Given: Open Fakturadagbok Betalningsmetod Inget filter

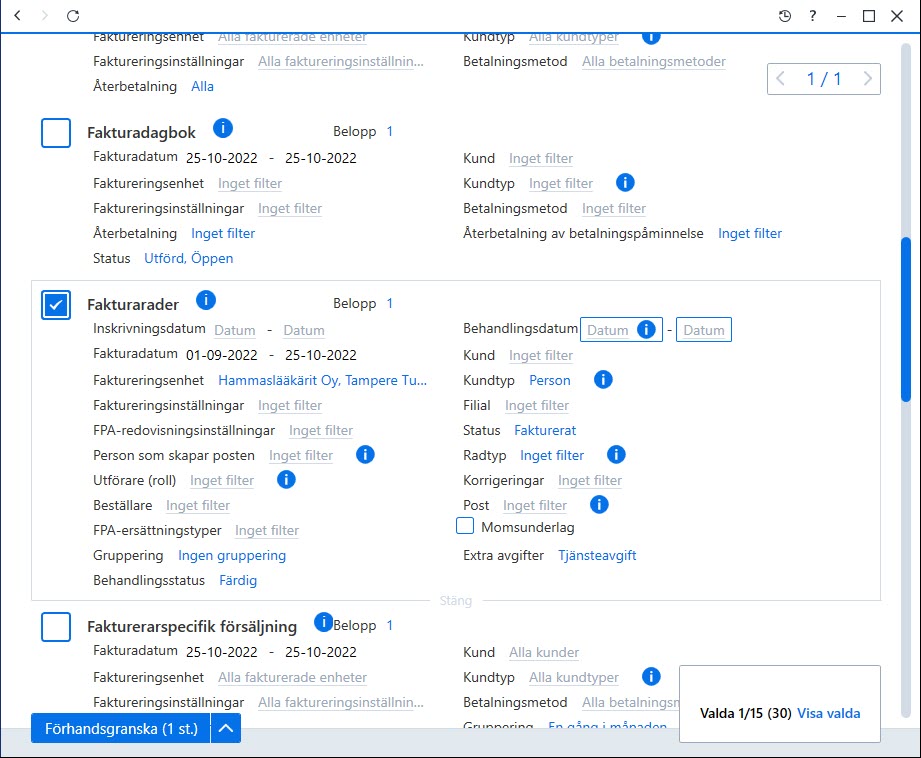Looking at the screenshot, I should click(614, 209).
